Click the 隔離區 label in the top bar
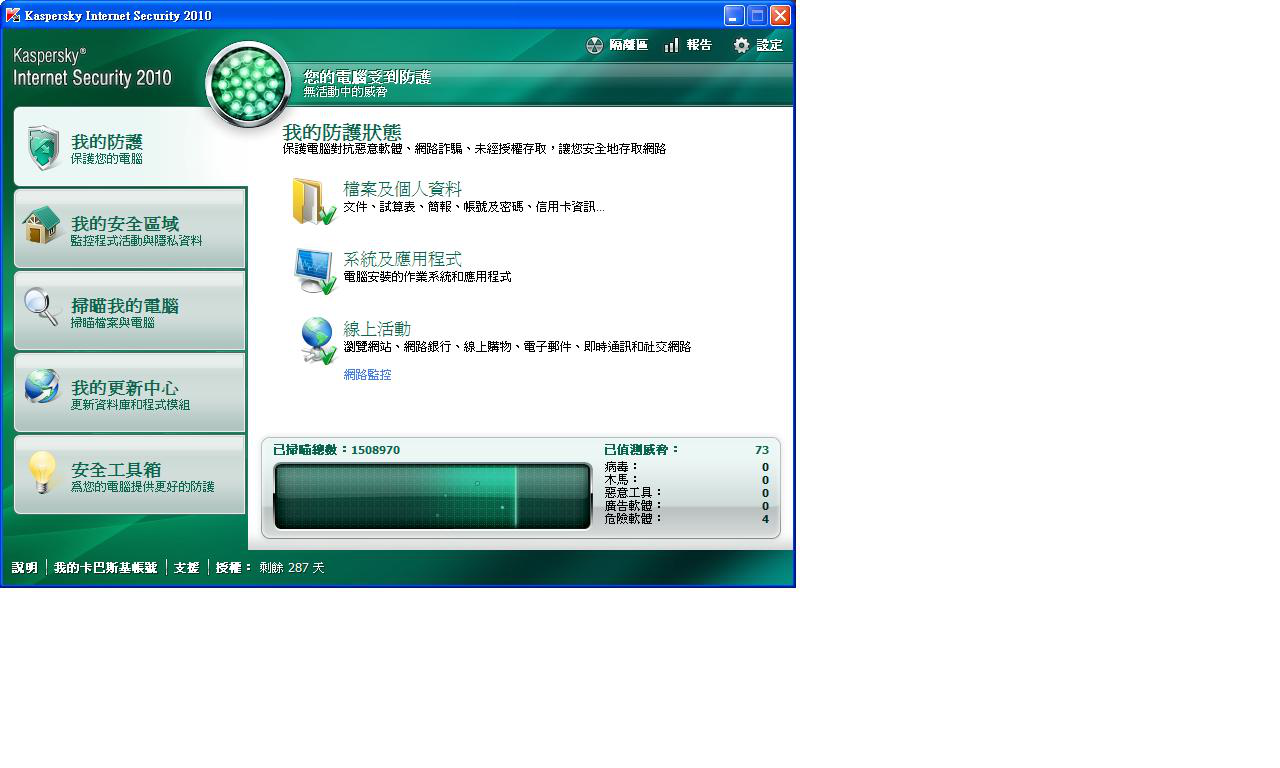The width and height of the screenshot is (1280, 768). click(x=629, y=45)
